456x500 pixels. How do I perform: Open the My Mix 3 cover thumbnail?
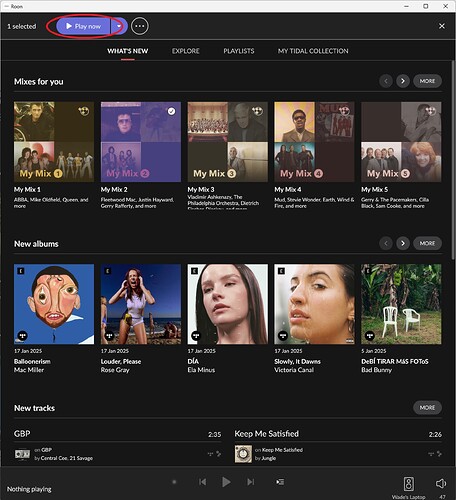click(x=228, y=142)
